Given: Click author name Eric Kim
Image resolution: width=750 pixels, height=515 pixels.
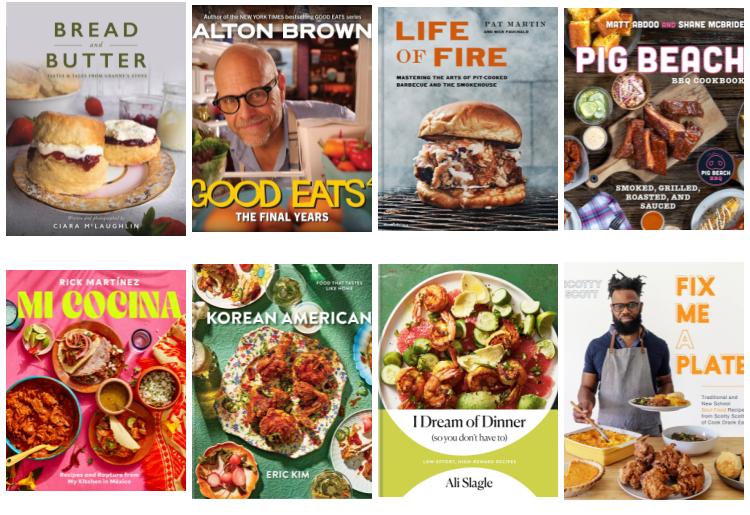Looking at the screenshot, I should pyautogui.click(x=287, y=474).
